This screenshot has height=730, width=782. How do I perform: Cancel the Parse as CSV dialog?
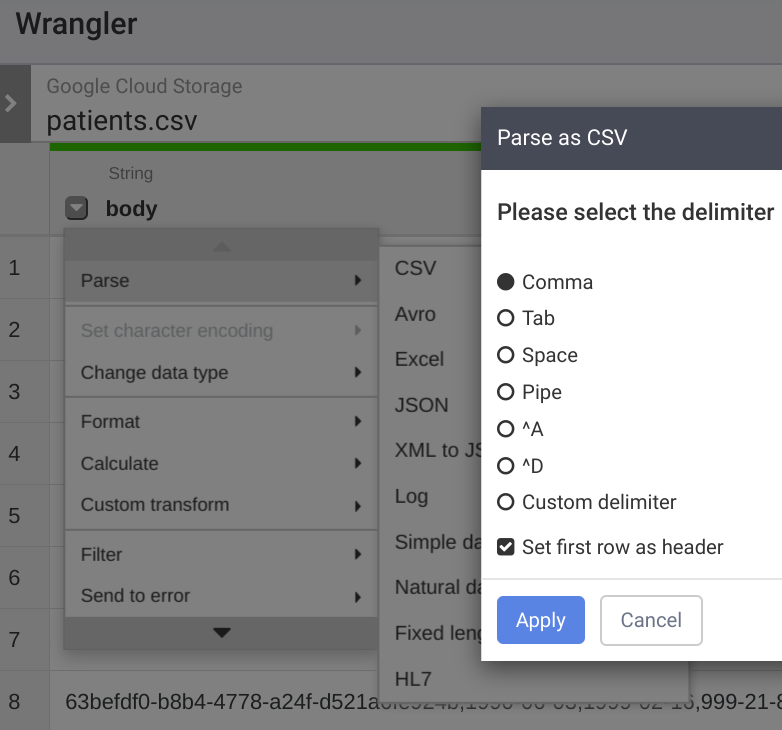point(651,620)
